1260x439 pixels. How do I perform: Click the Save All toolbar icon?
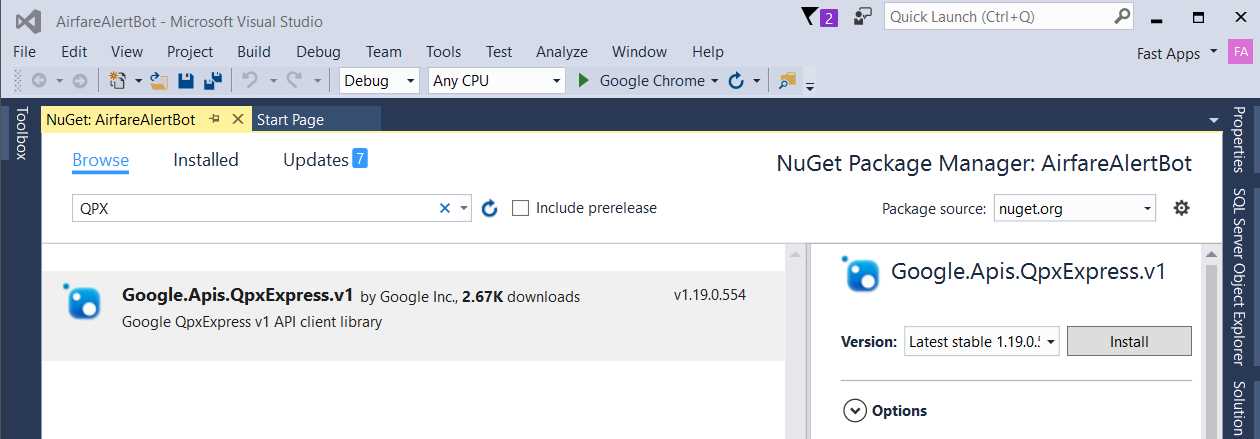coord(212,81)
